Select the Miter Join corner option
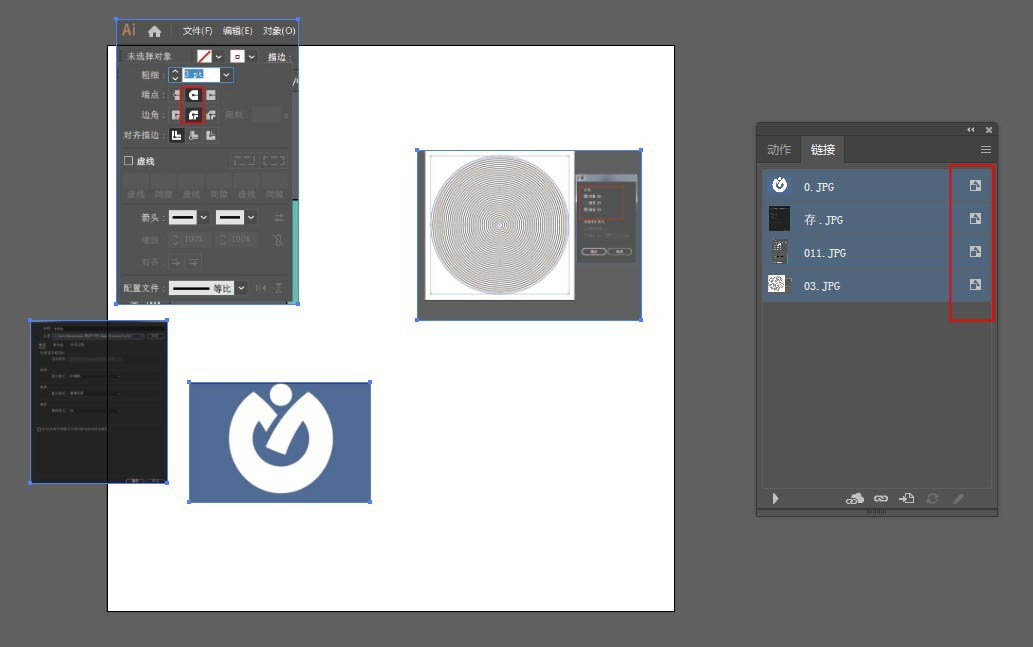 pos(176,115)
